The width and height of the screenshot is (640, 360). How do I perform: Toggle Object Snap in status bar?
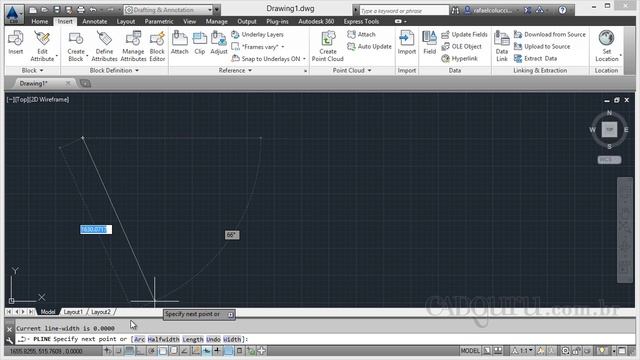click(162, 351)
